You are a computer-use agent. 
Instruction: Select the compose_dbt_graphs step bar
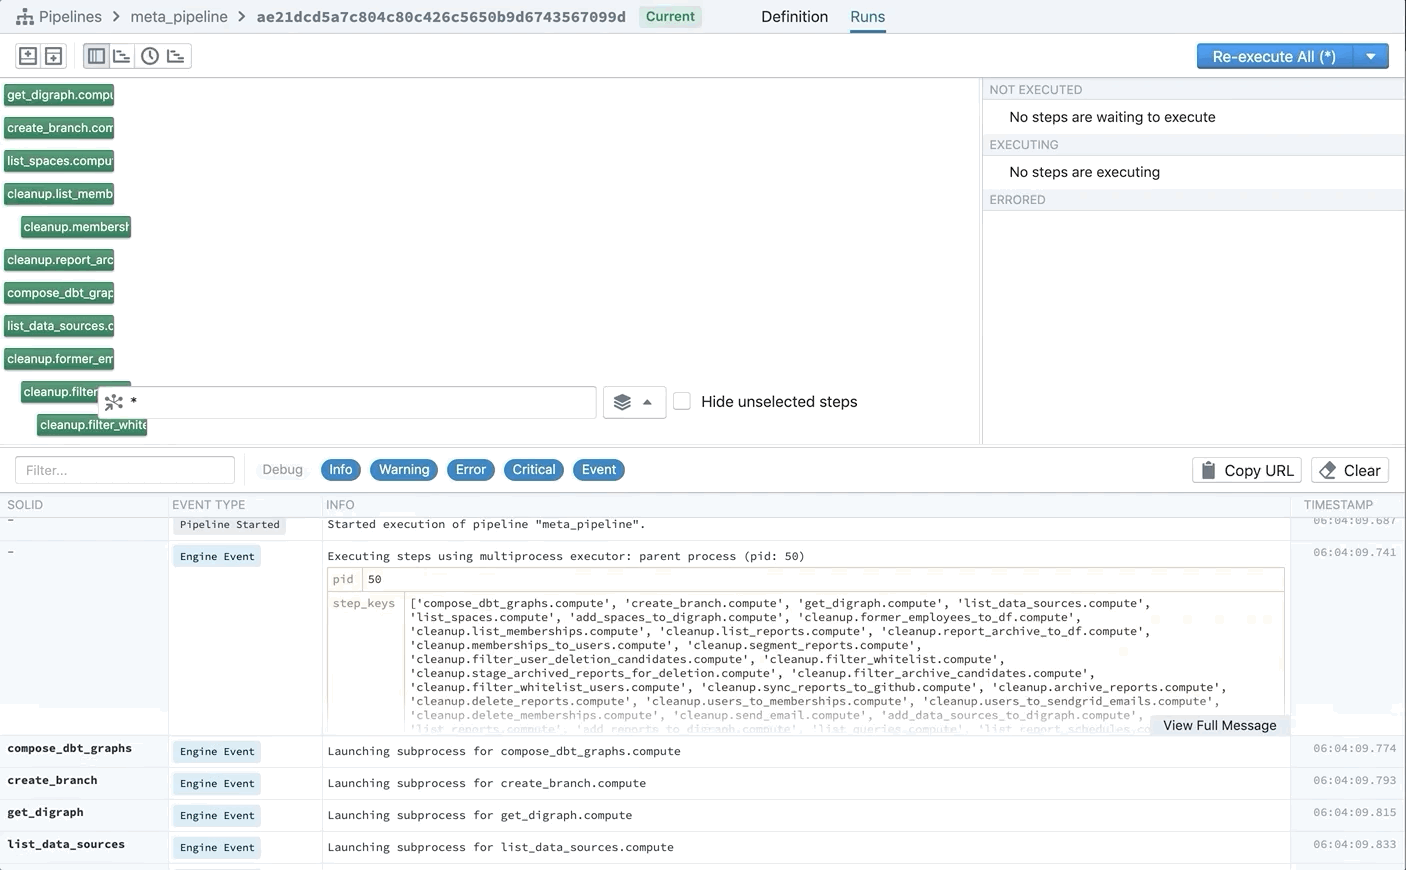(x=59, y=293)
